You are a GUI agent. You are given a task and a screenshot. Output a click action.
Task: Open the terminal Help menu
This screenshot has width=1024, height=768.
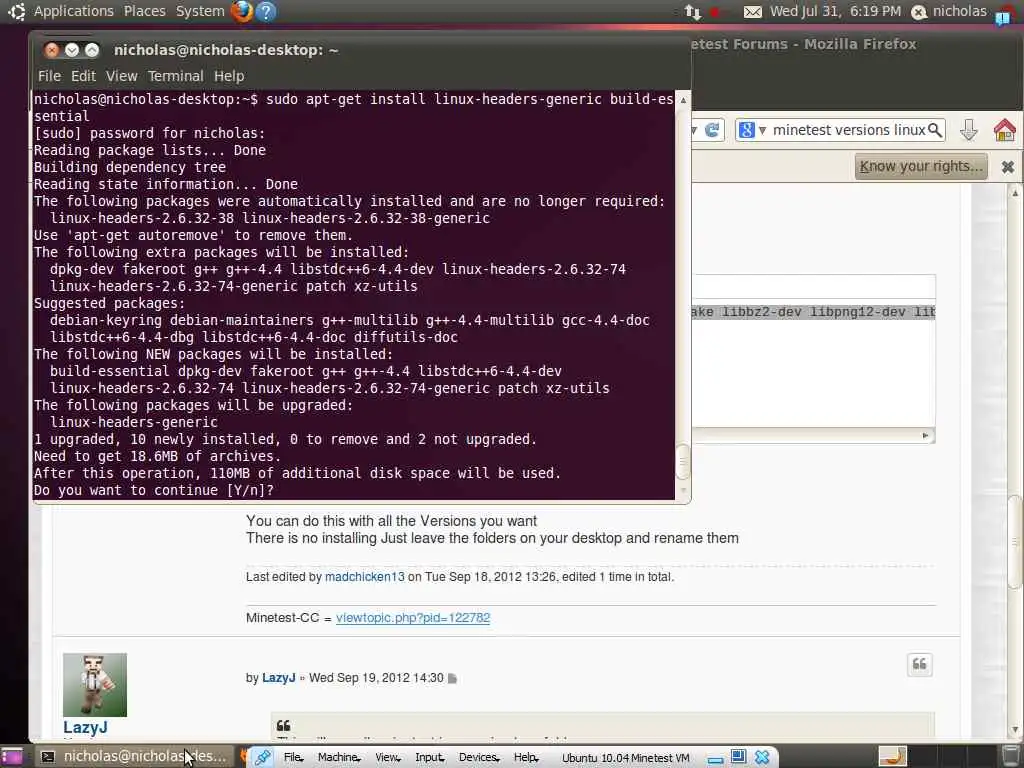point(229,76)
